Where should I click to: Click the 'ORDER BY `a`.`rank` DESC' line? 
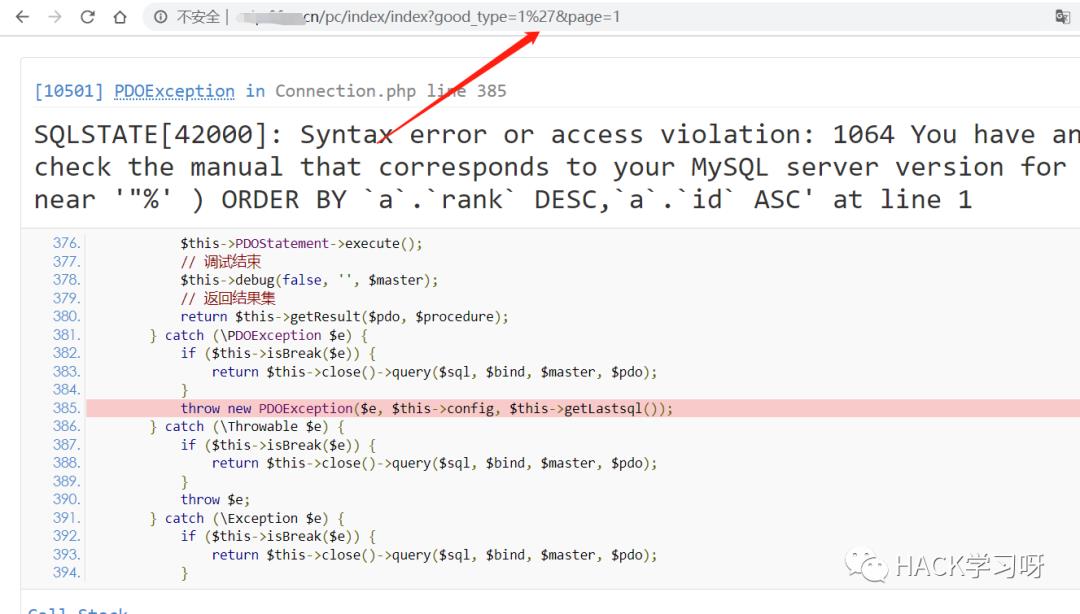[x=503, y=200]
